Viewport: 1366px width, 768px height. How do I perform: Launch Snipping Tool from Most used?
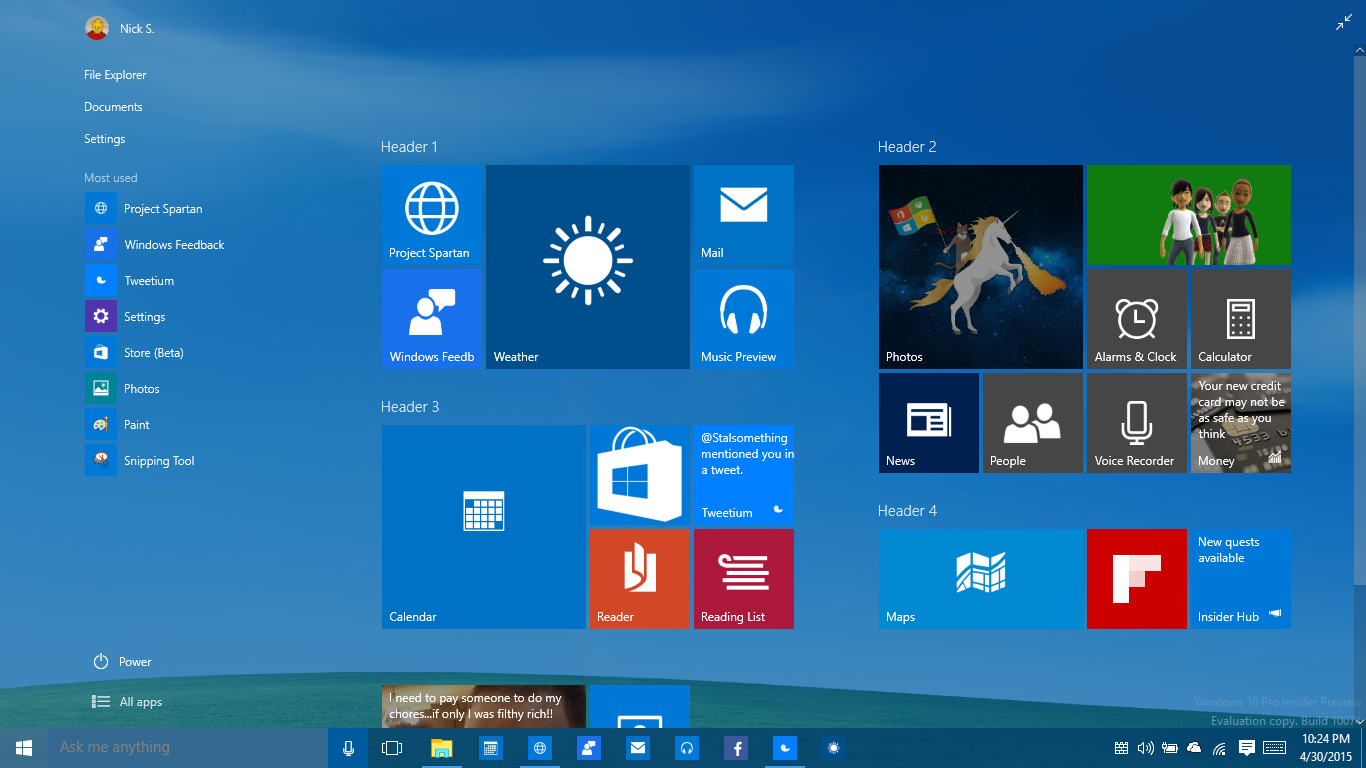(x=140, y=461)
